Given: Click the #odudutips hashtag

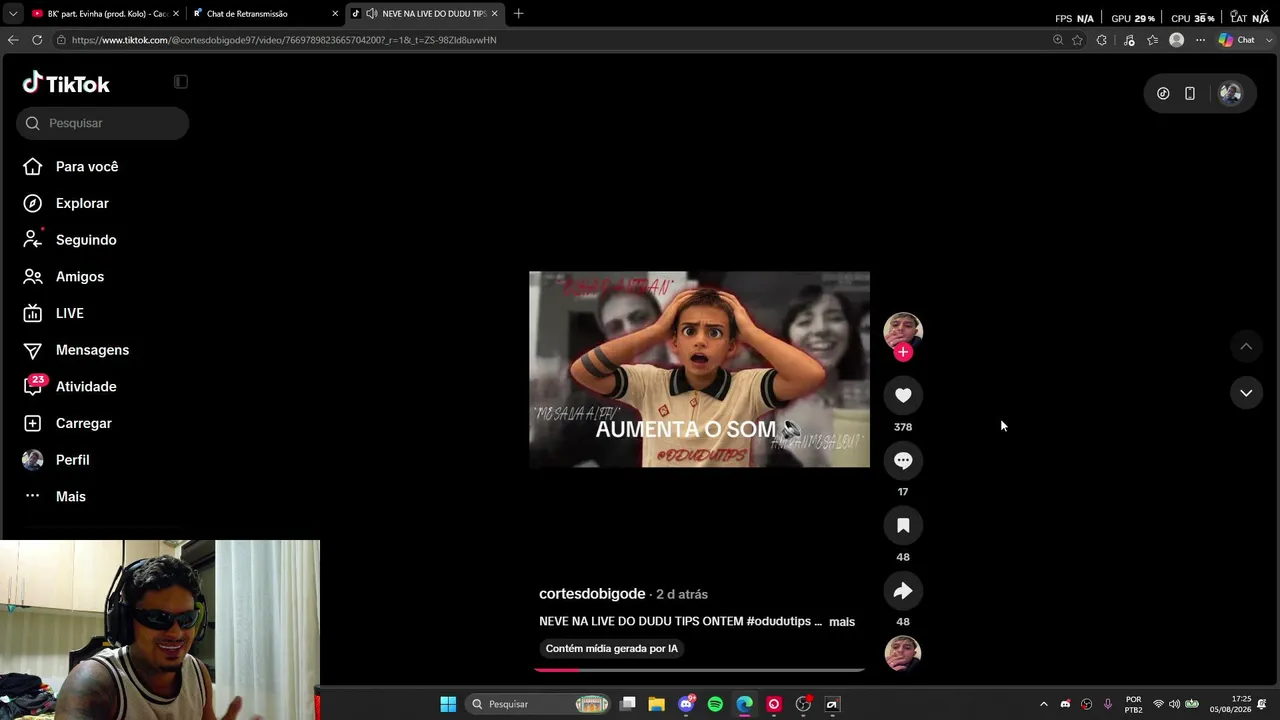Looking at the screenshot, I should click(778, 622).
